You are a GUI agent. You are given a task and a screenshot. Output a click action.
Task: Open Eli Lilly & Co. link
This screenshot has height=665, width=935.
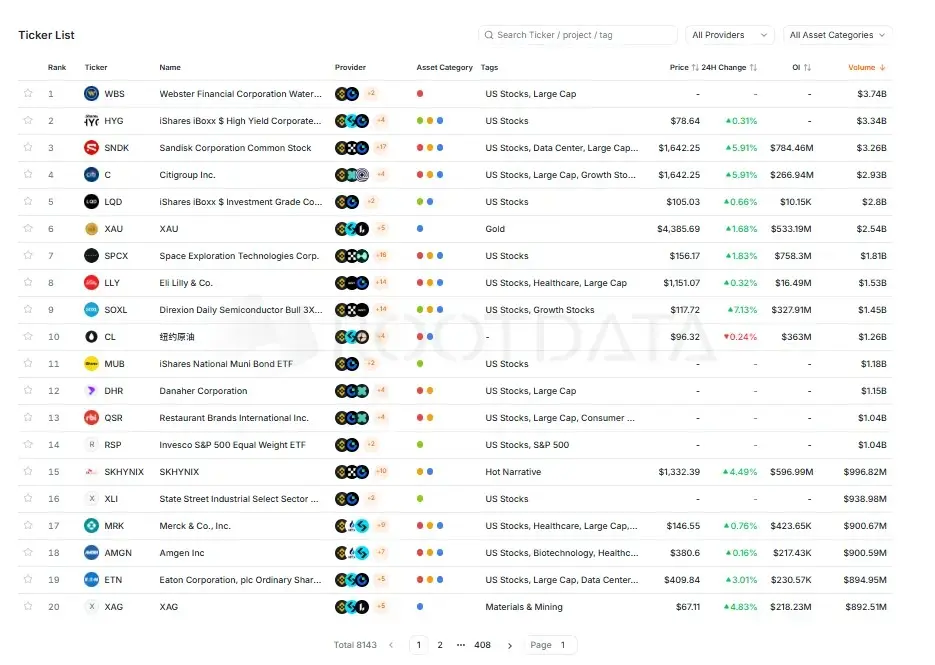click(186, 283)
